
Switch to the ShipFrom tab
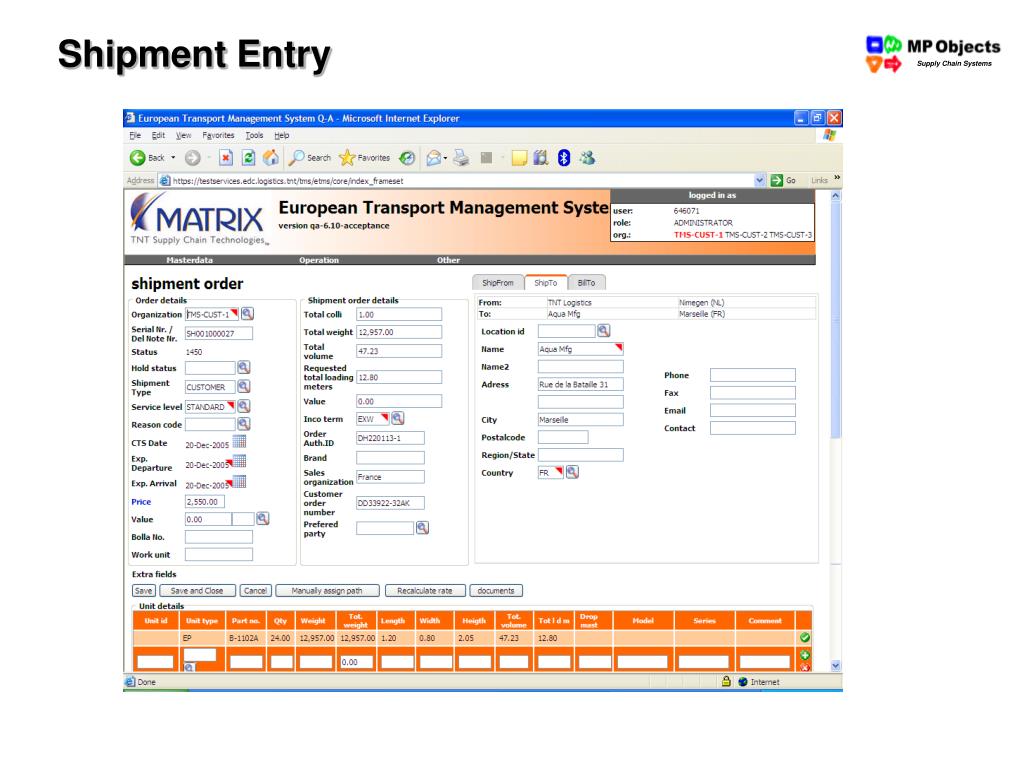click(x=498, y=283)
